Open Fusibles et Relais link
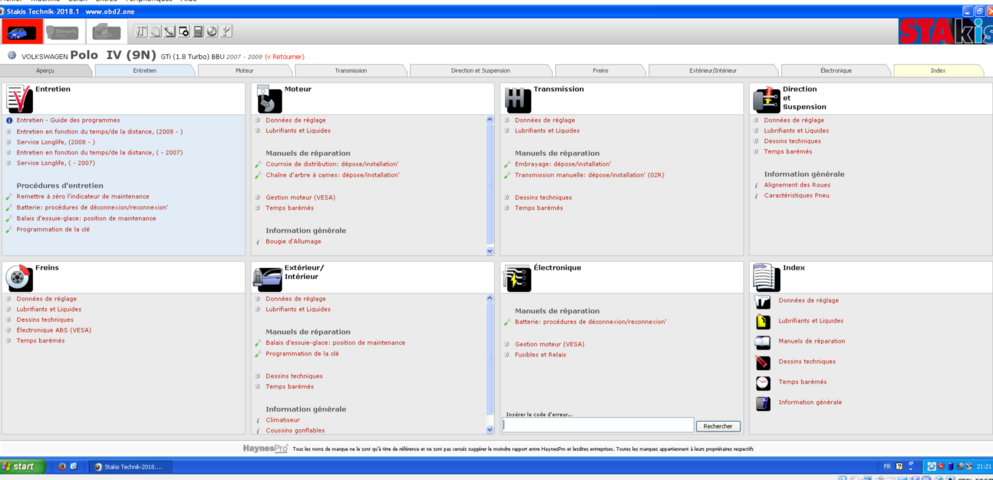This screenshot has height=480, width=993. coord(540,355)
